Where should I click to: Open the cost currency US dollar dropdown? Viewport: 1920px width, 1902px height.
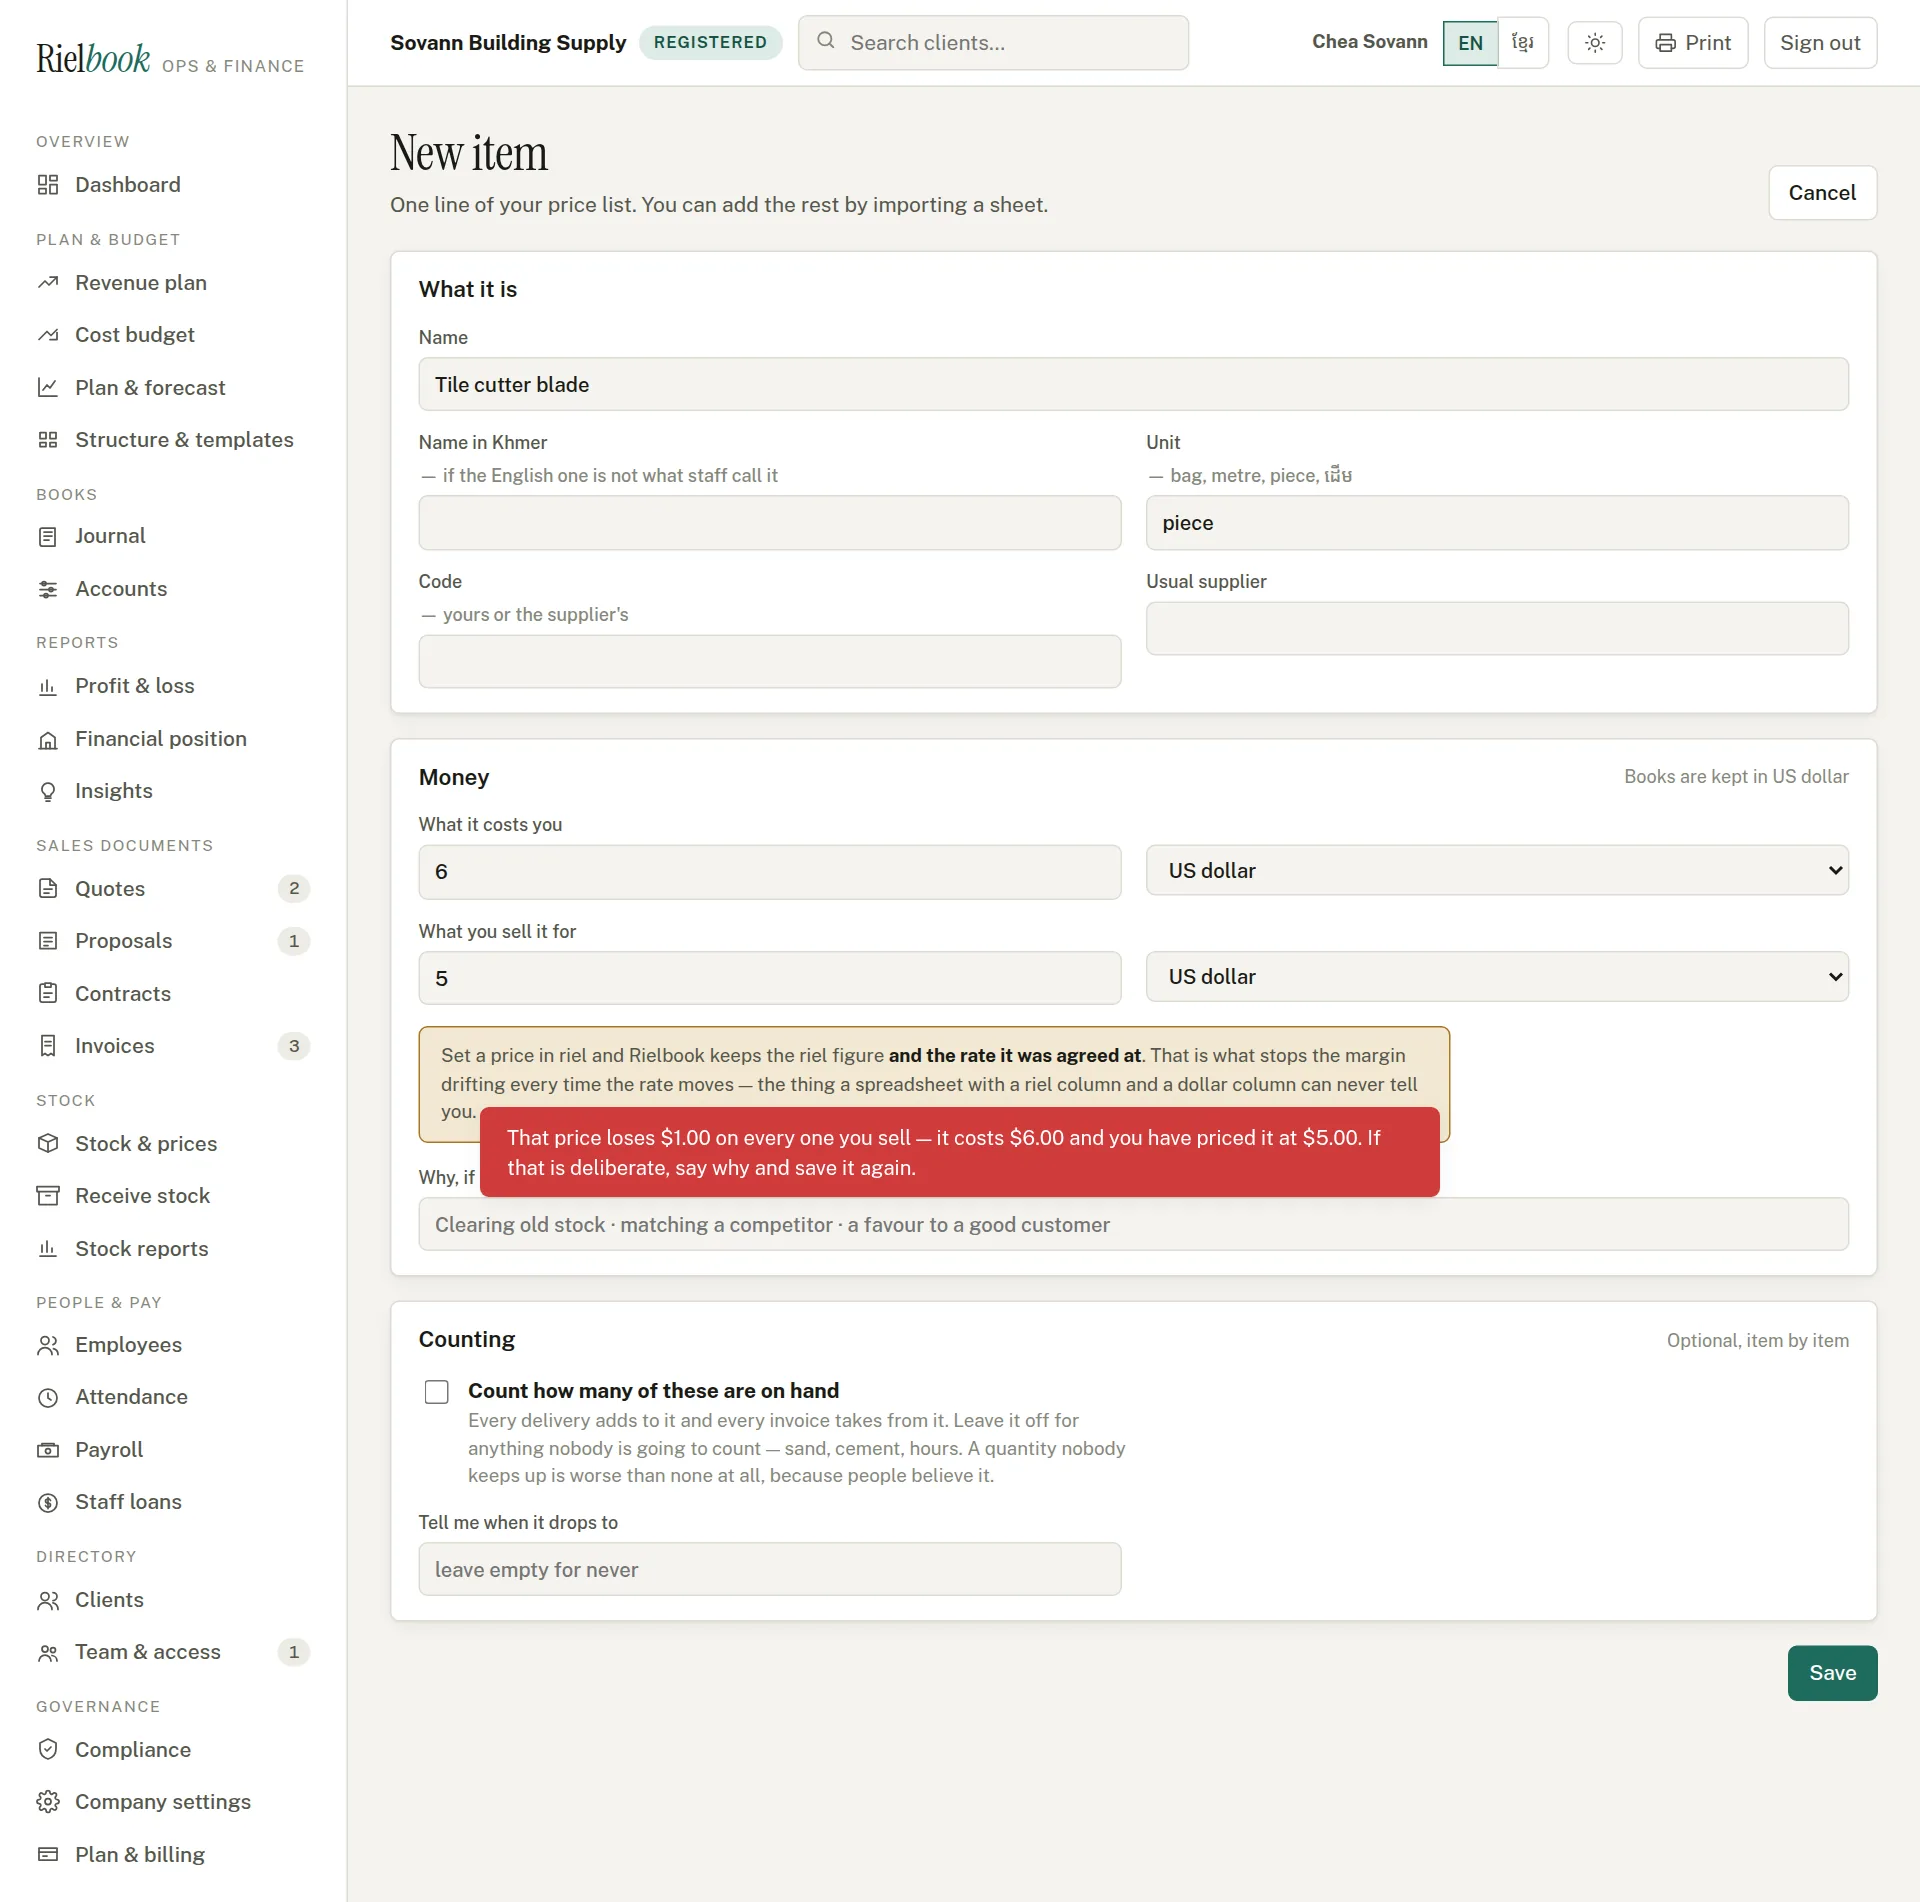tap(1497, 870)
